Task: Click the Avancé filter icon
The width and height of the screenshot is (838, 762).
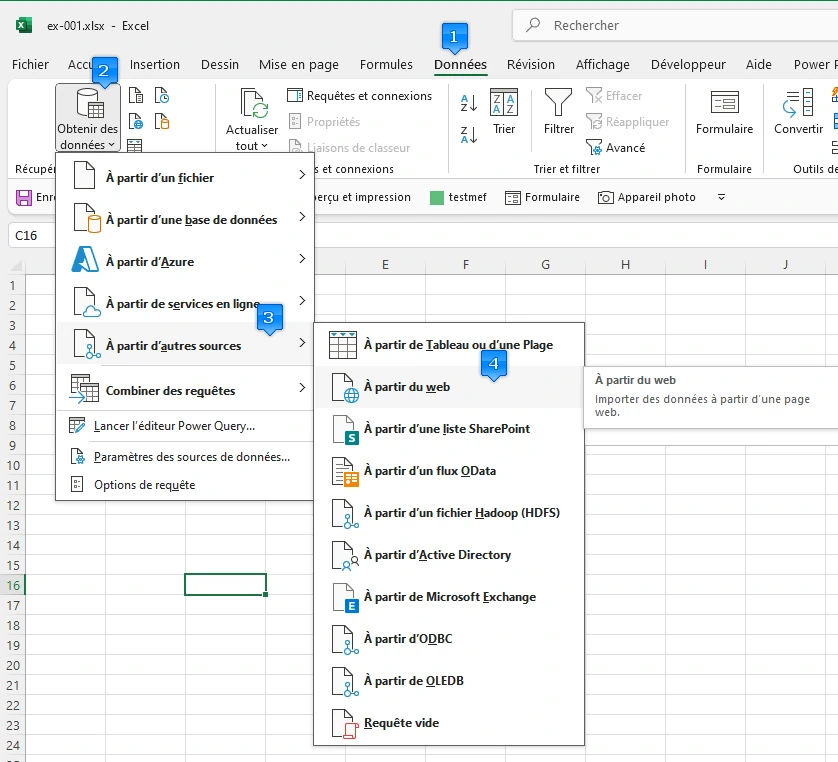Action: tap(594, 148)
